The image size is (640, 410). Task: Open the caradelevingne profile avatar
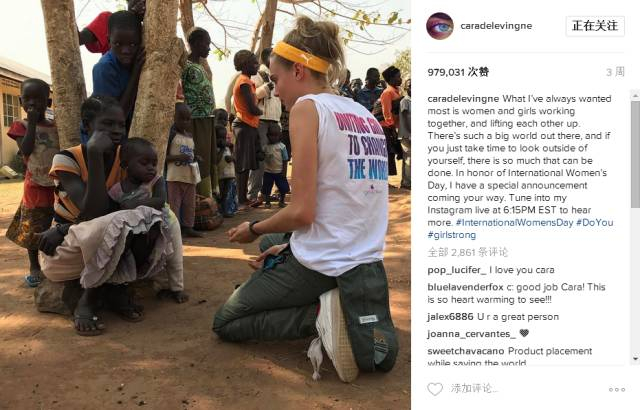440,26
